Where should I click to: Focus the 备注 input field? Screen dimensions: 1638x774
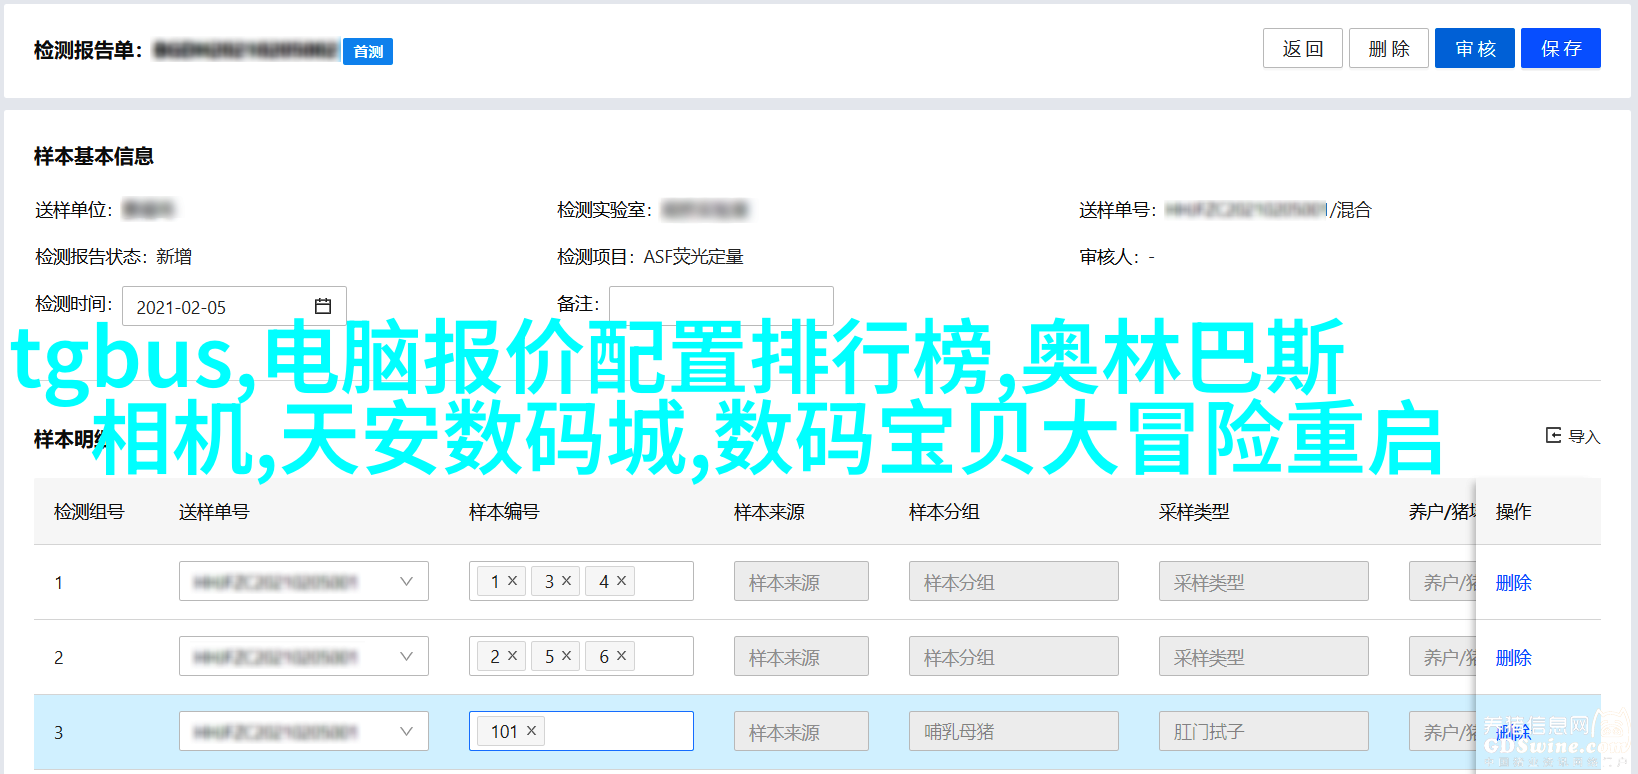pos(721,305)
